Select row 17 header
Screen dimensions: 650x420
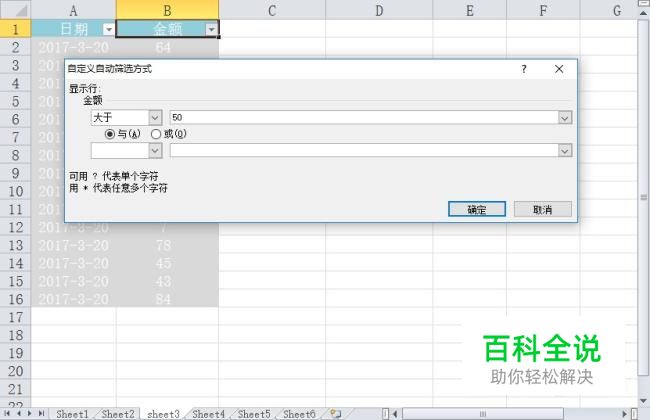15,318
